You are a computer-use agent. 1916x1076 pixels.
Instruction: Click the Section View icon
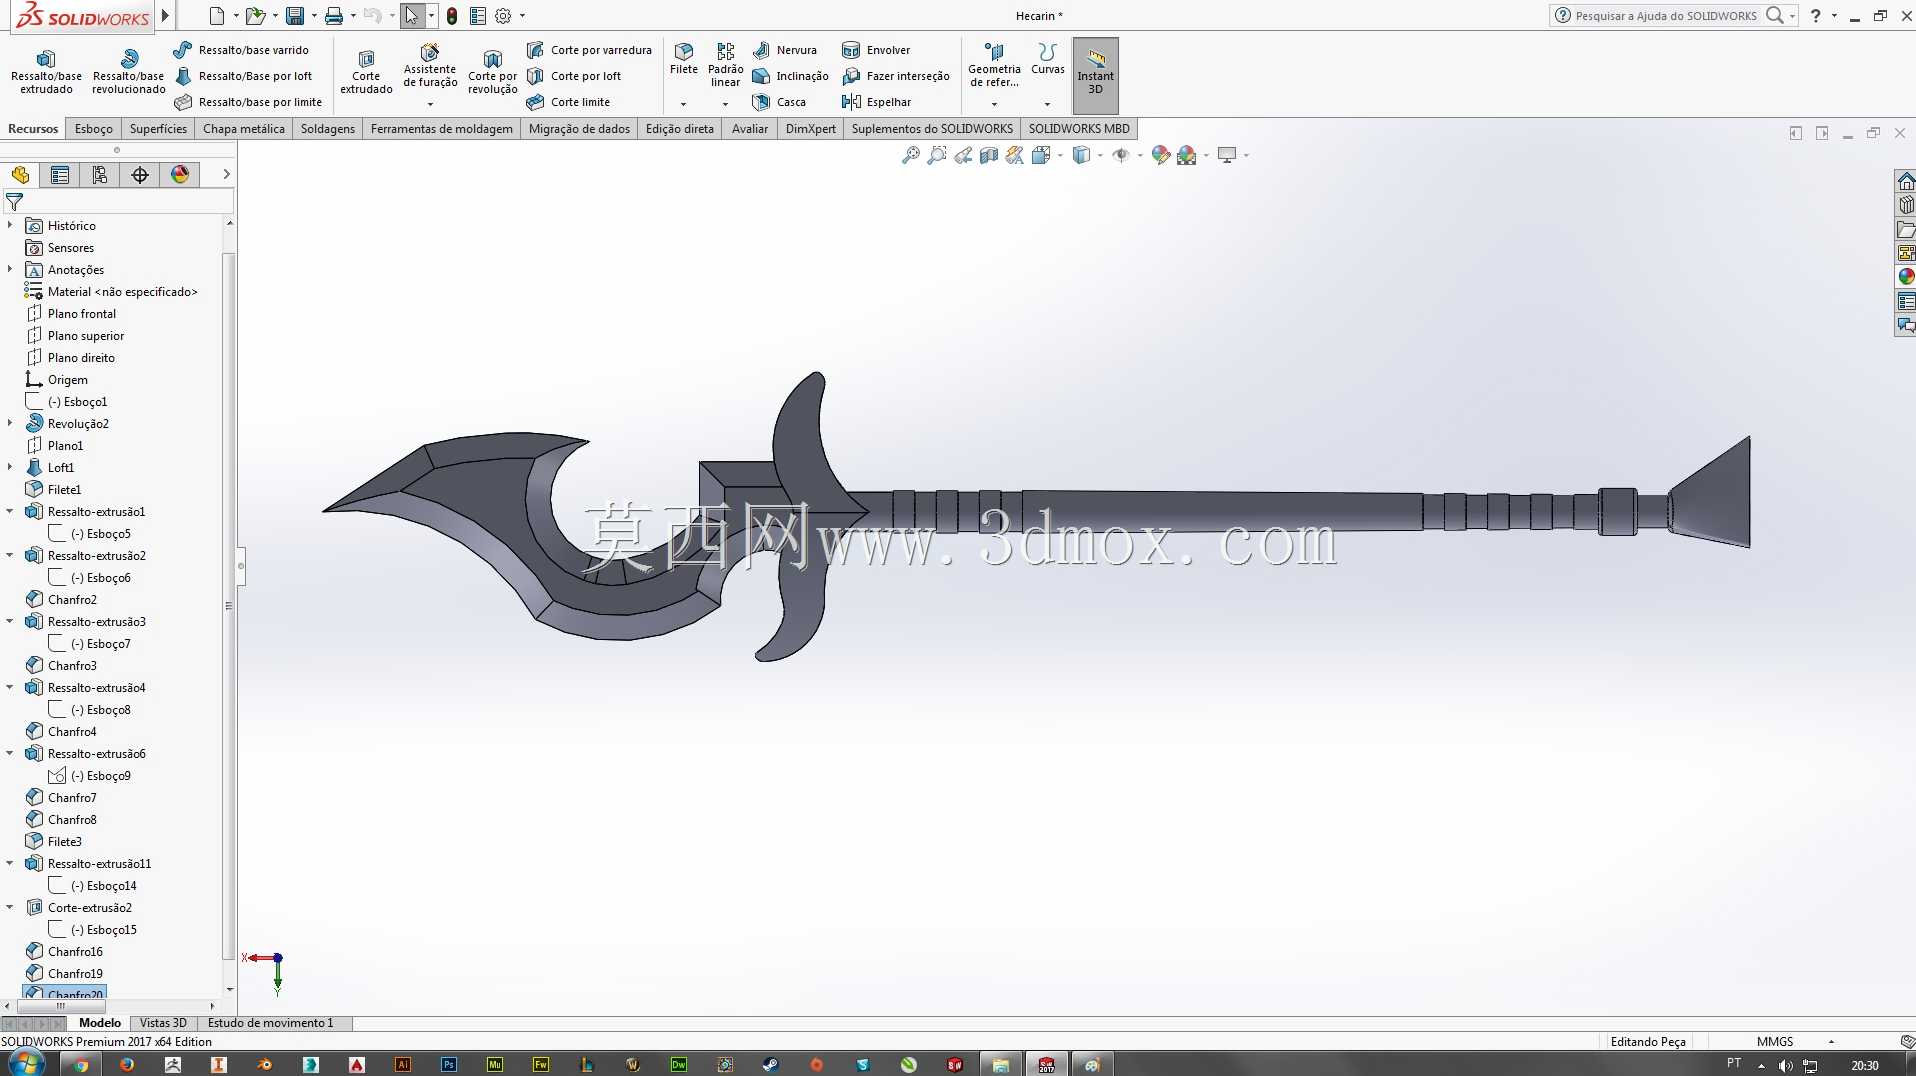pyautogui.click(x=989, y=155)
